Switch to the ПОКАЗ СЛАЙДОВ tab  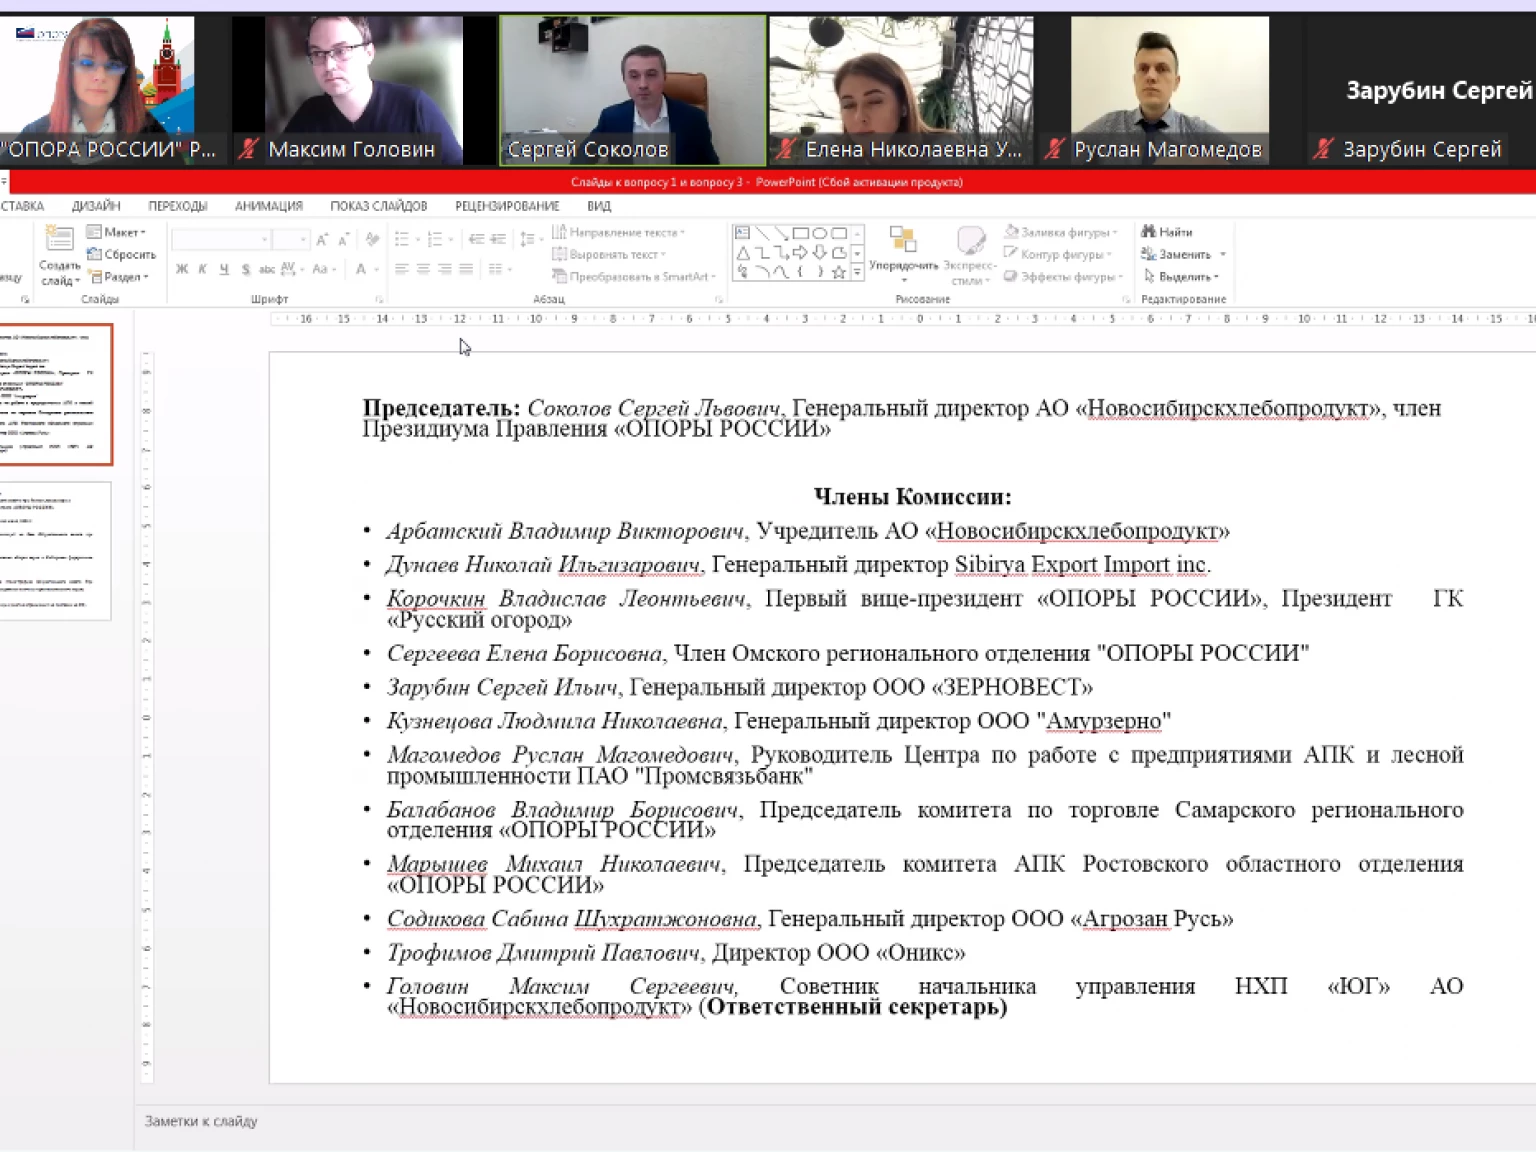pos(379,206)
